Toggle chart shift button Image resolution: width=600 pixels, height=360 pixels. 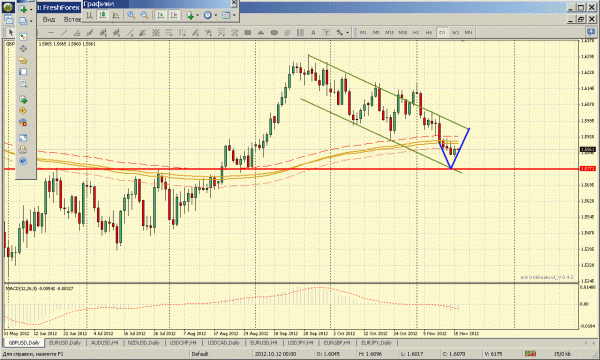click(x=174, y=15)
